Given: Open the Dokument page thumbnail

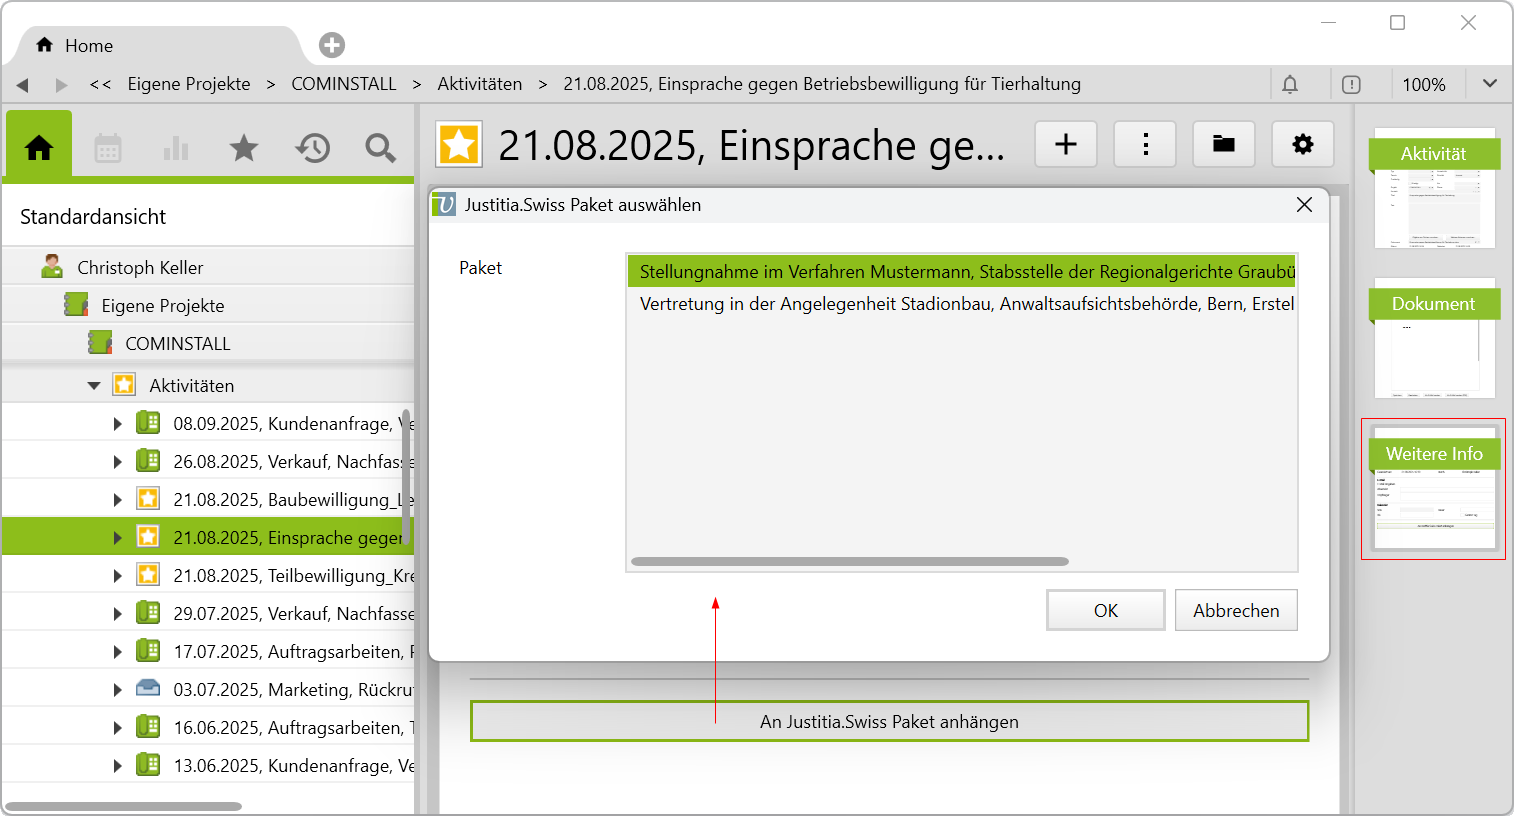Looking at the screenshot, I should 1434,338.
